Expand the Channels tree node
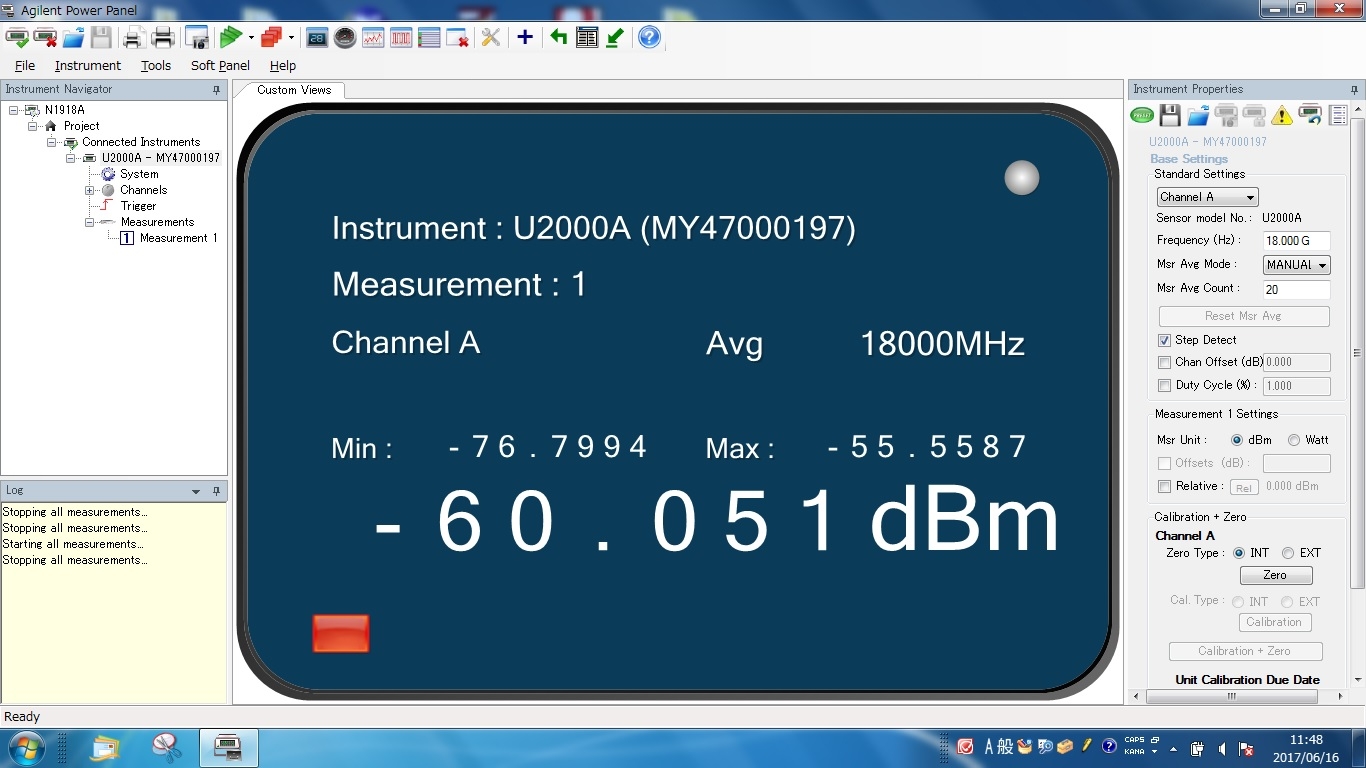 click(89, 190)
